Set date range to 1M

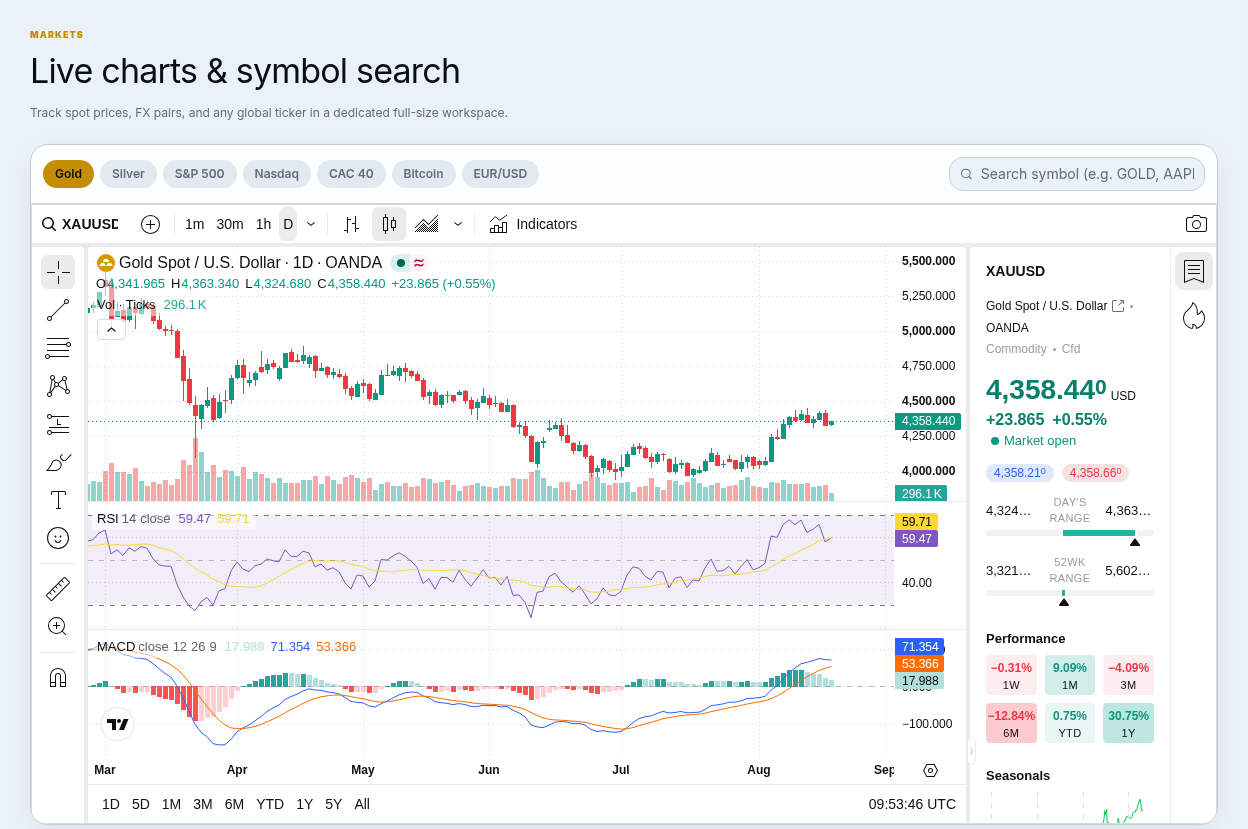coord(172,804)
